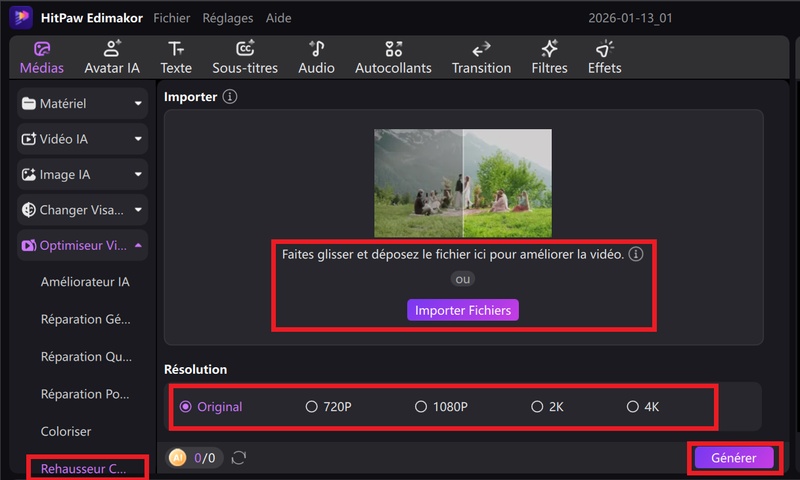The height and width of the screenshot is (480, 800).
Task: Switch to the Effets tab
Action: (x=605, y=58)
